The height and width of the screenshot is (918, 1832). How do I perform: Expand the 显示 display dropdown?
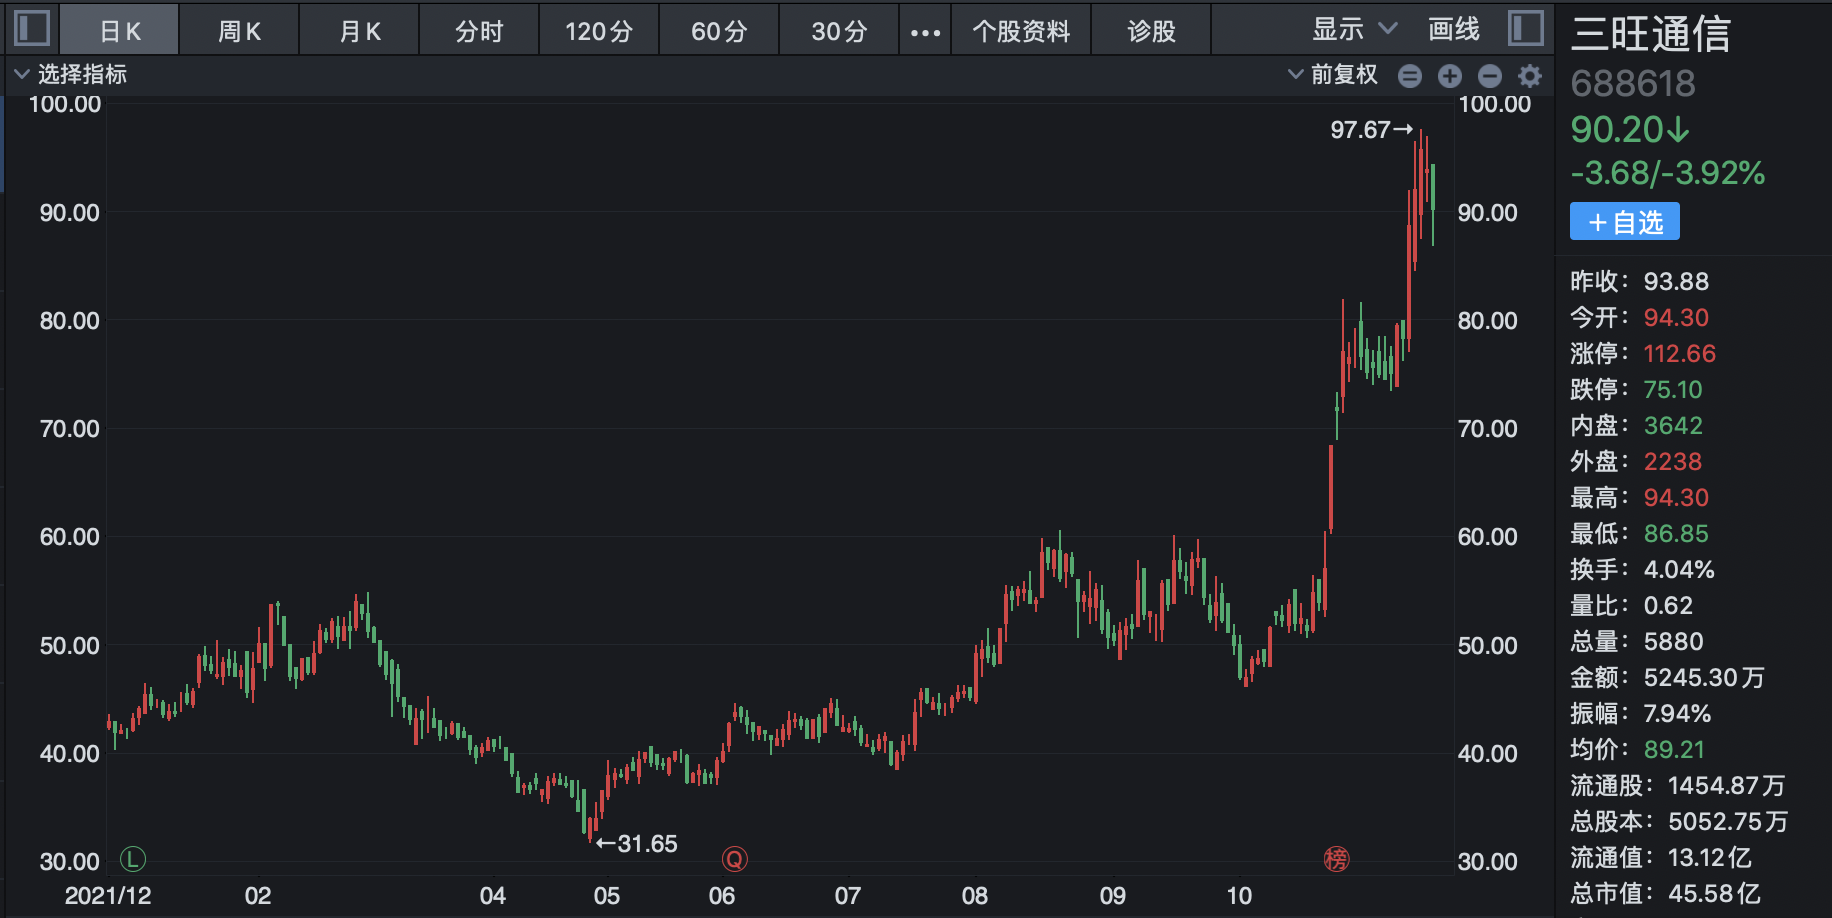[x=1354, y=30]
